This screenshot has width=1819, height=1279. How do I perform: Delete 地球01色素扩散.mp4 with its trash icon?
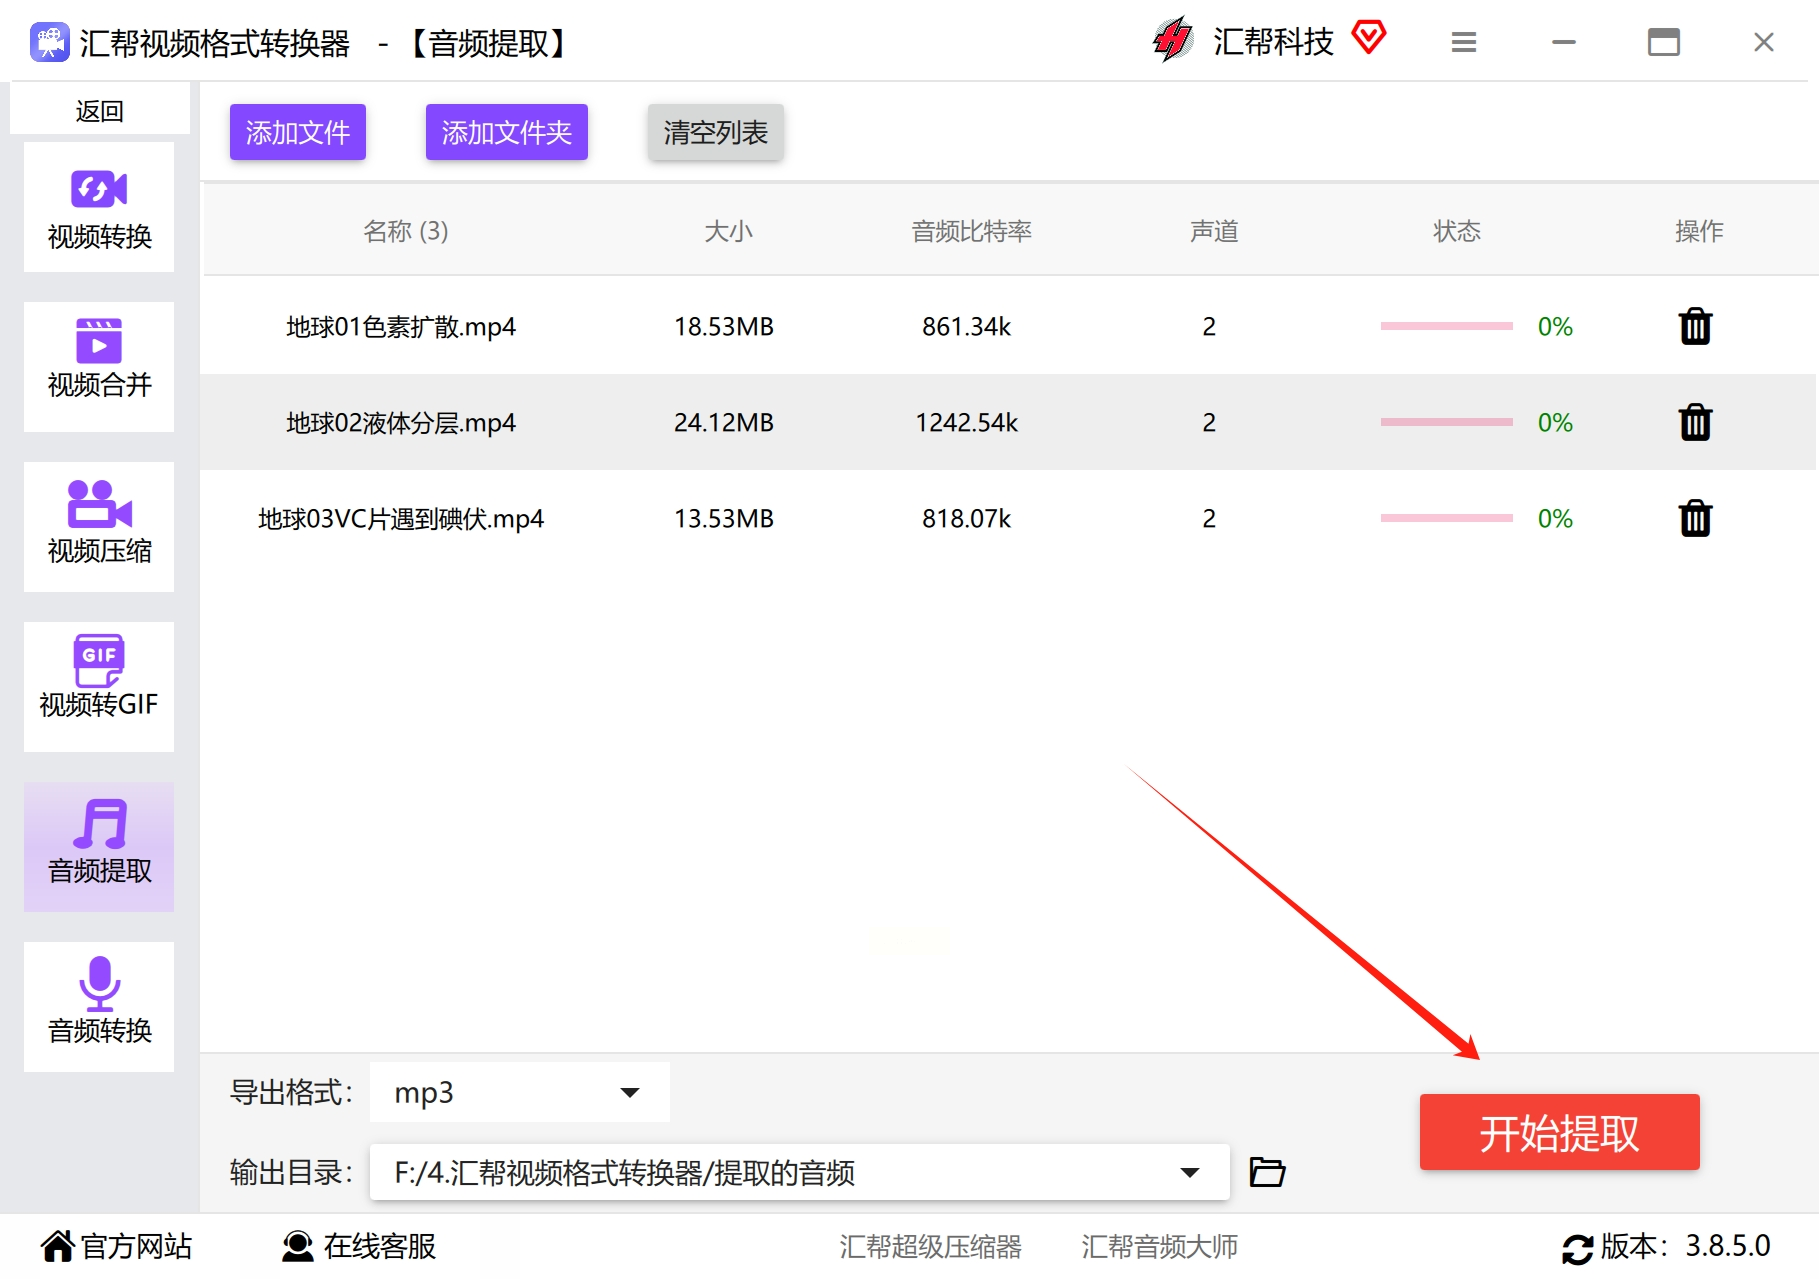coord(1695,326)
